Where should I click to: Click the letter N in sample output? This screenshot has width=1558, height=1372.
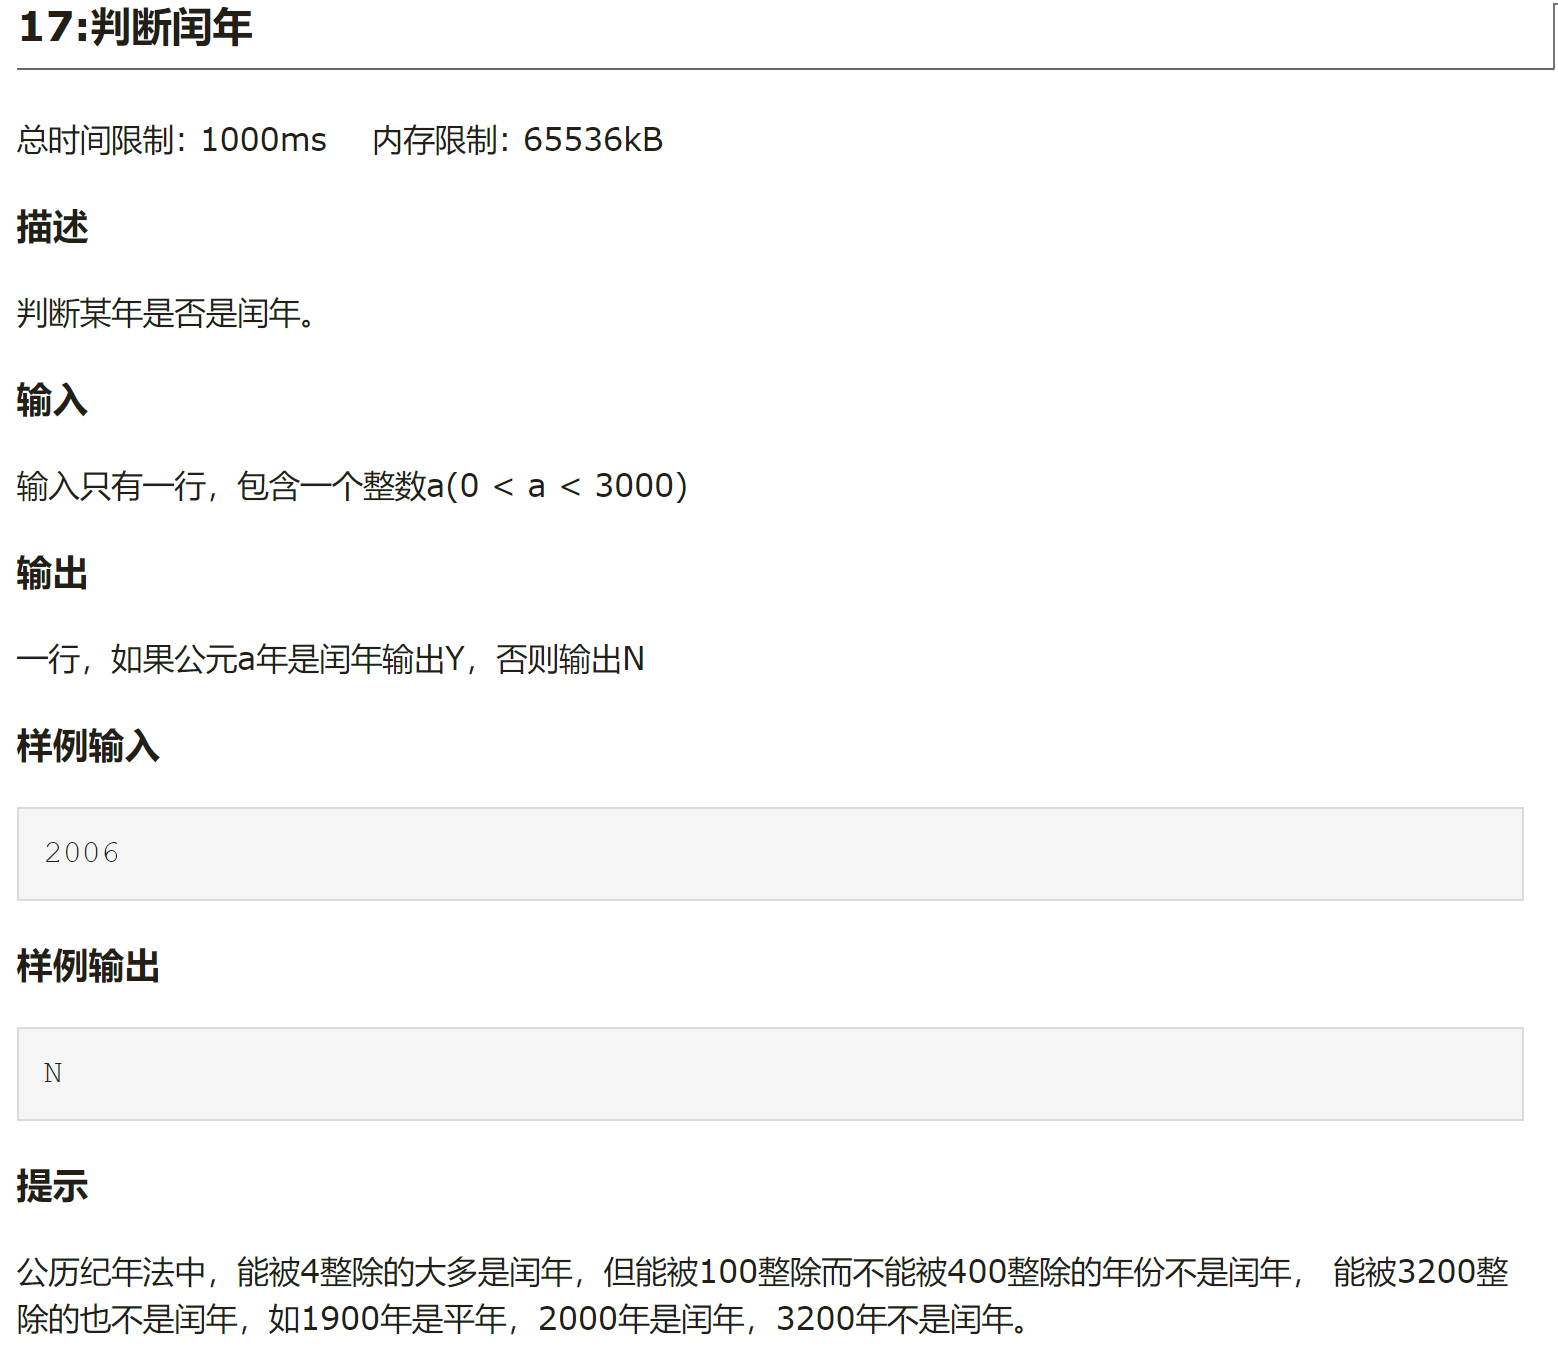click(53, 1073)
